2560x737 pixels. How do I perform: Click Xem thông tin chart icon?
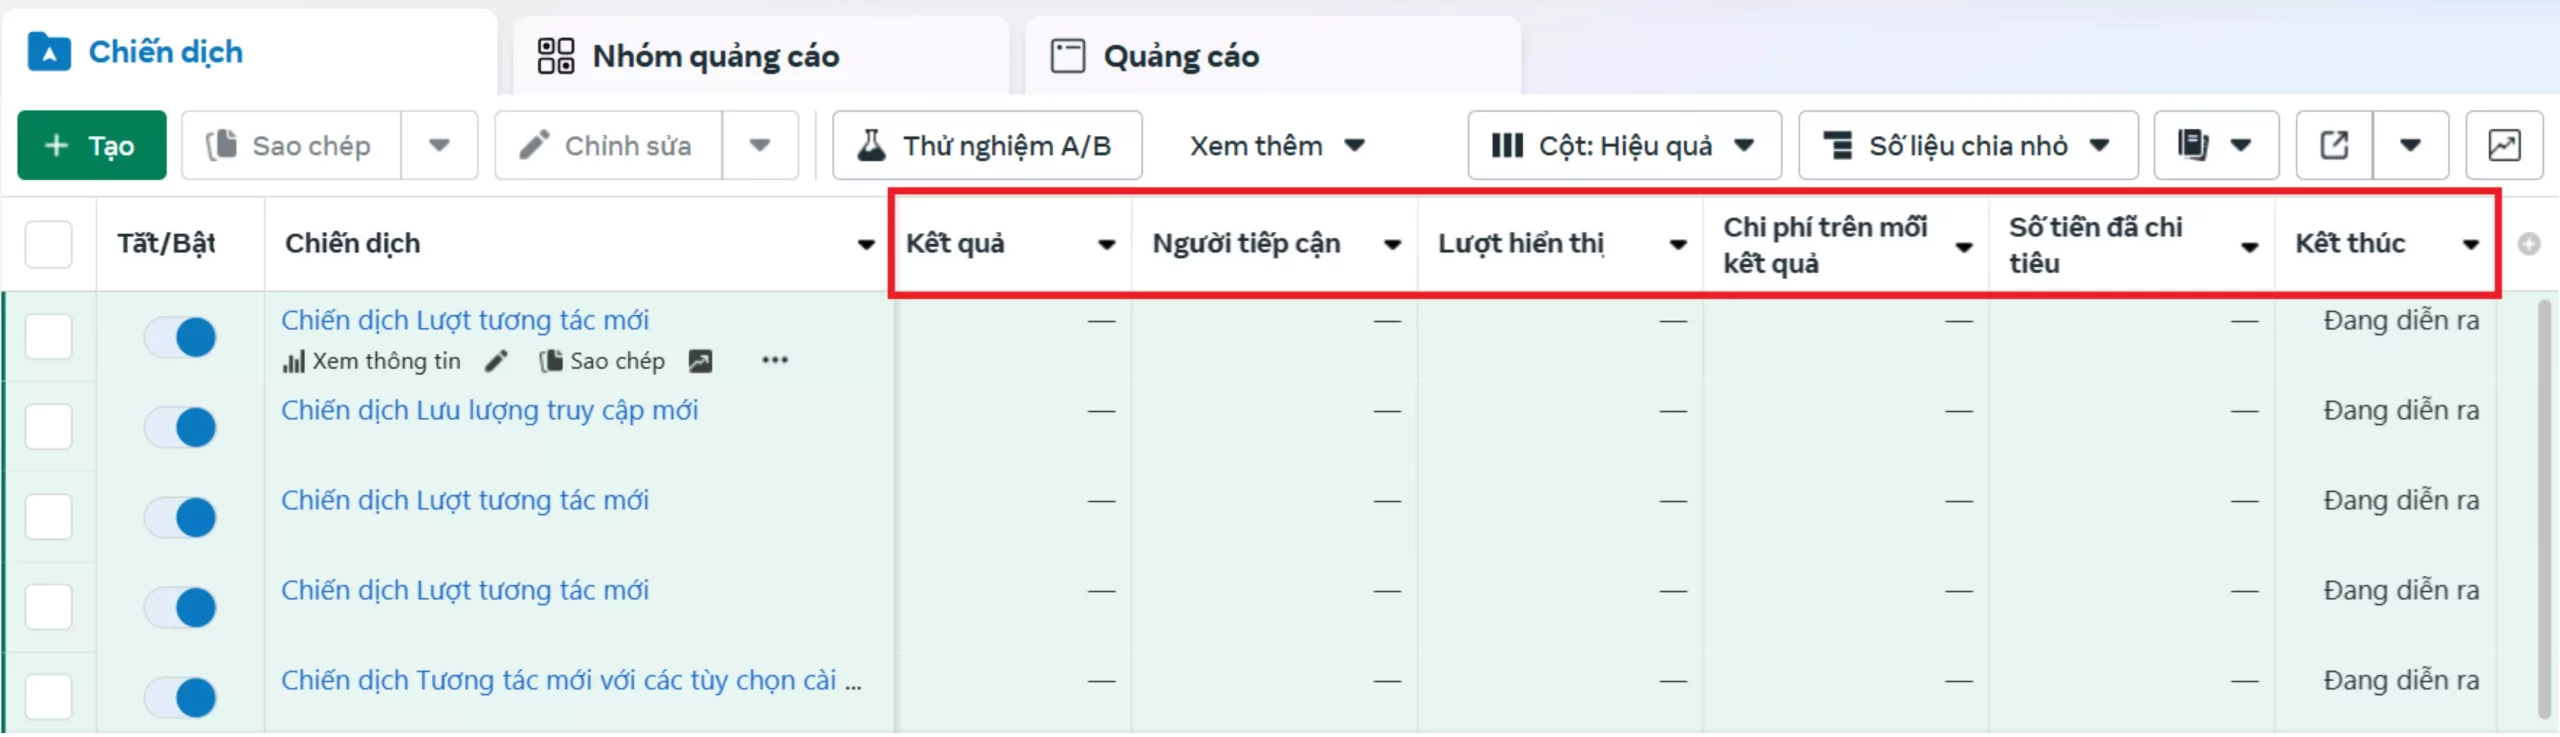point(293,362)
